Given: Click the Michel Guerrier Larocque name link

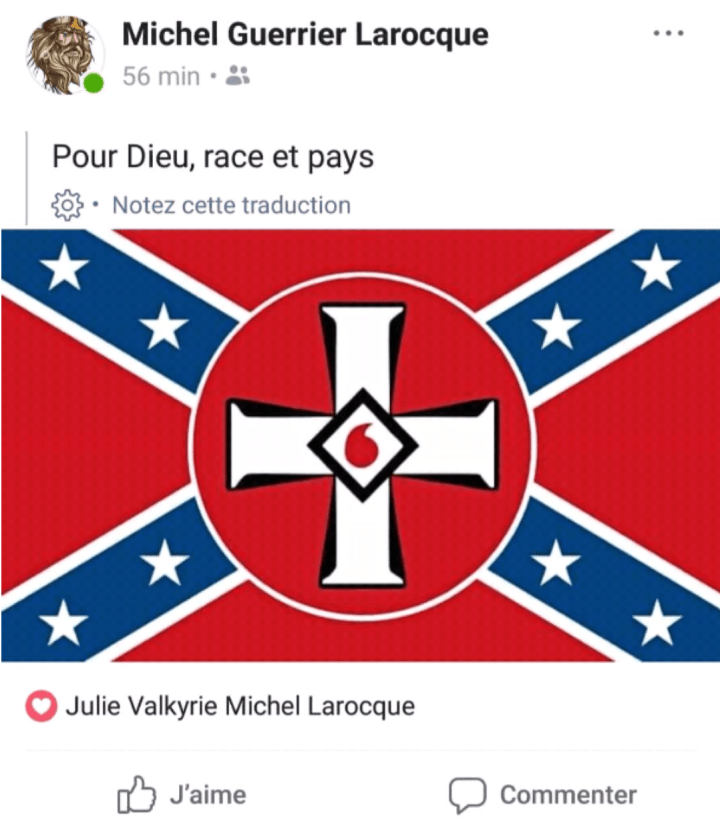Looking at the screenshot, I should coord(305,35).
